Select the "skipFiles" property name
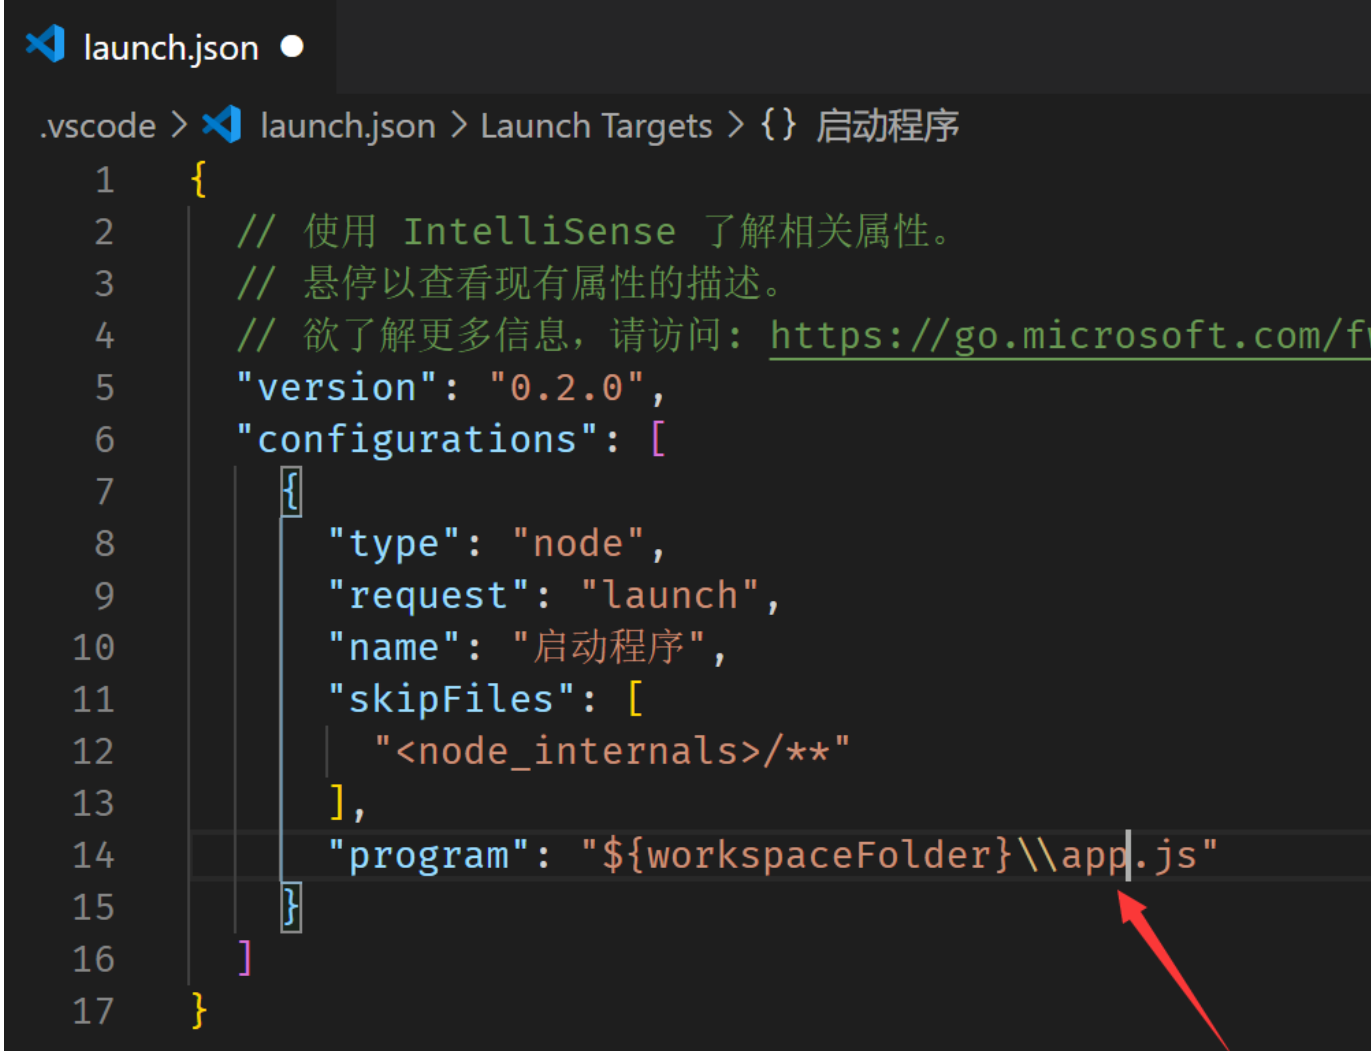Viewport: 1371px width, 1051px height. pos(448,698)
